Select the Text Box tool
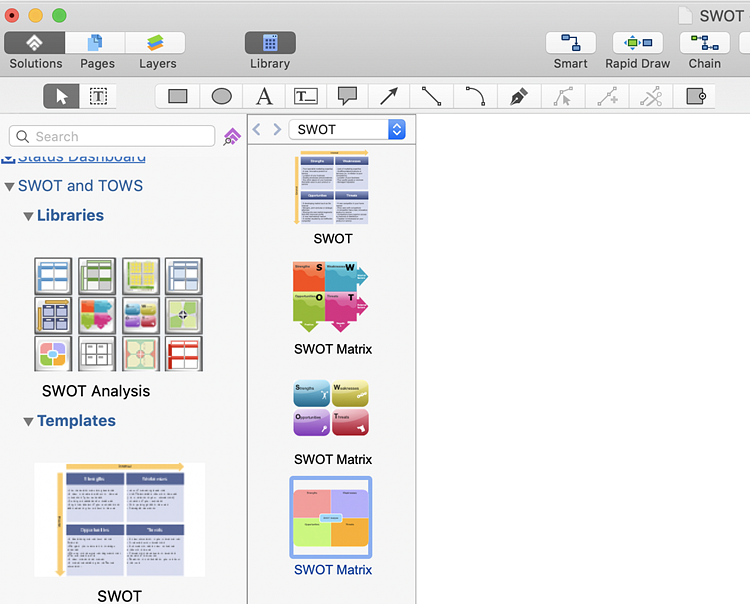 [x=306, y=96]
